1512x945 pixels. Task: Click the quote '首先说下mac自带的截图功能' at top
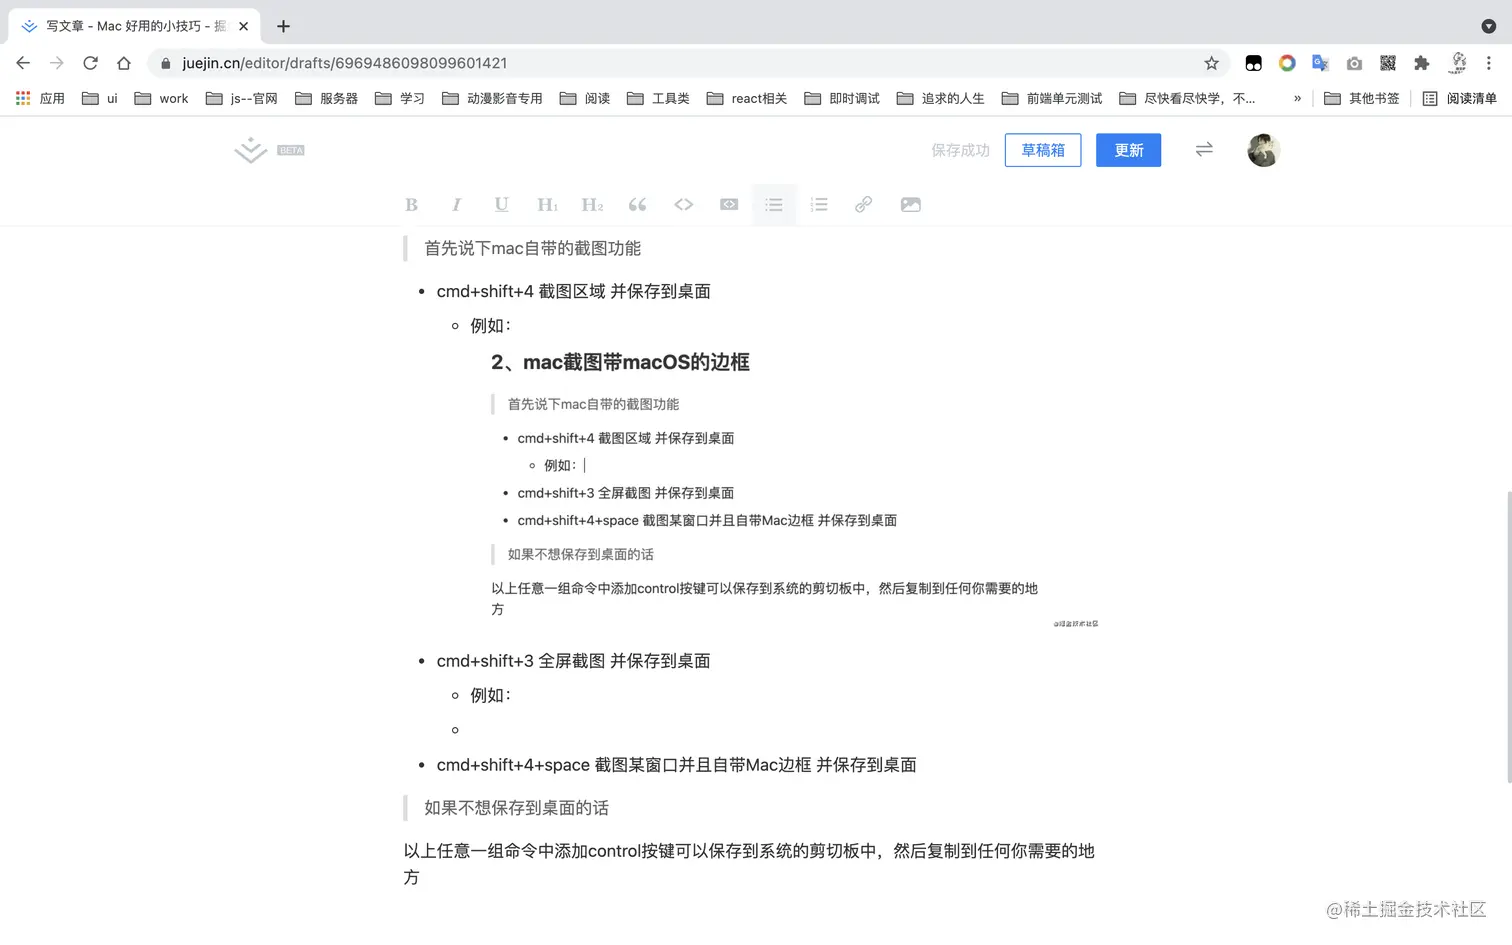(x=532, y=248)
